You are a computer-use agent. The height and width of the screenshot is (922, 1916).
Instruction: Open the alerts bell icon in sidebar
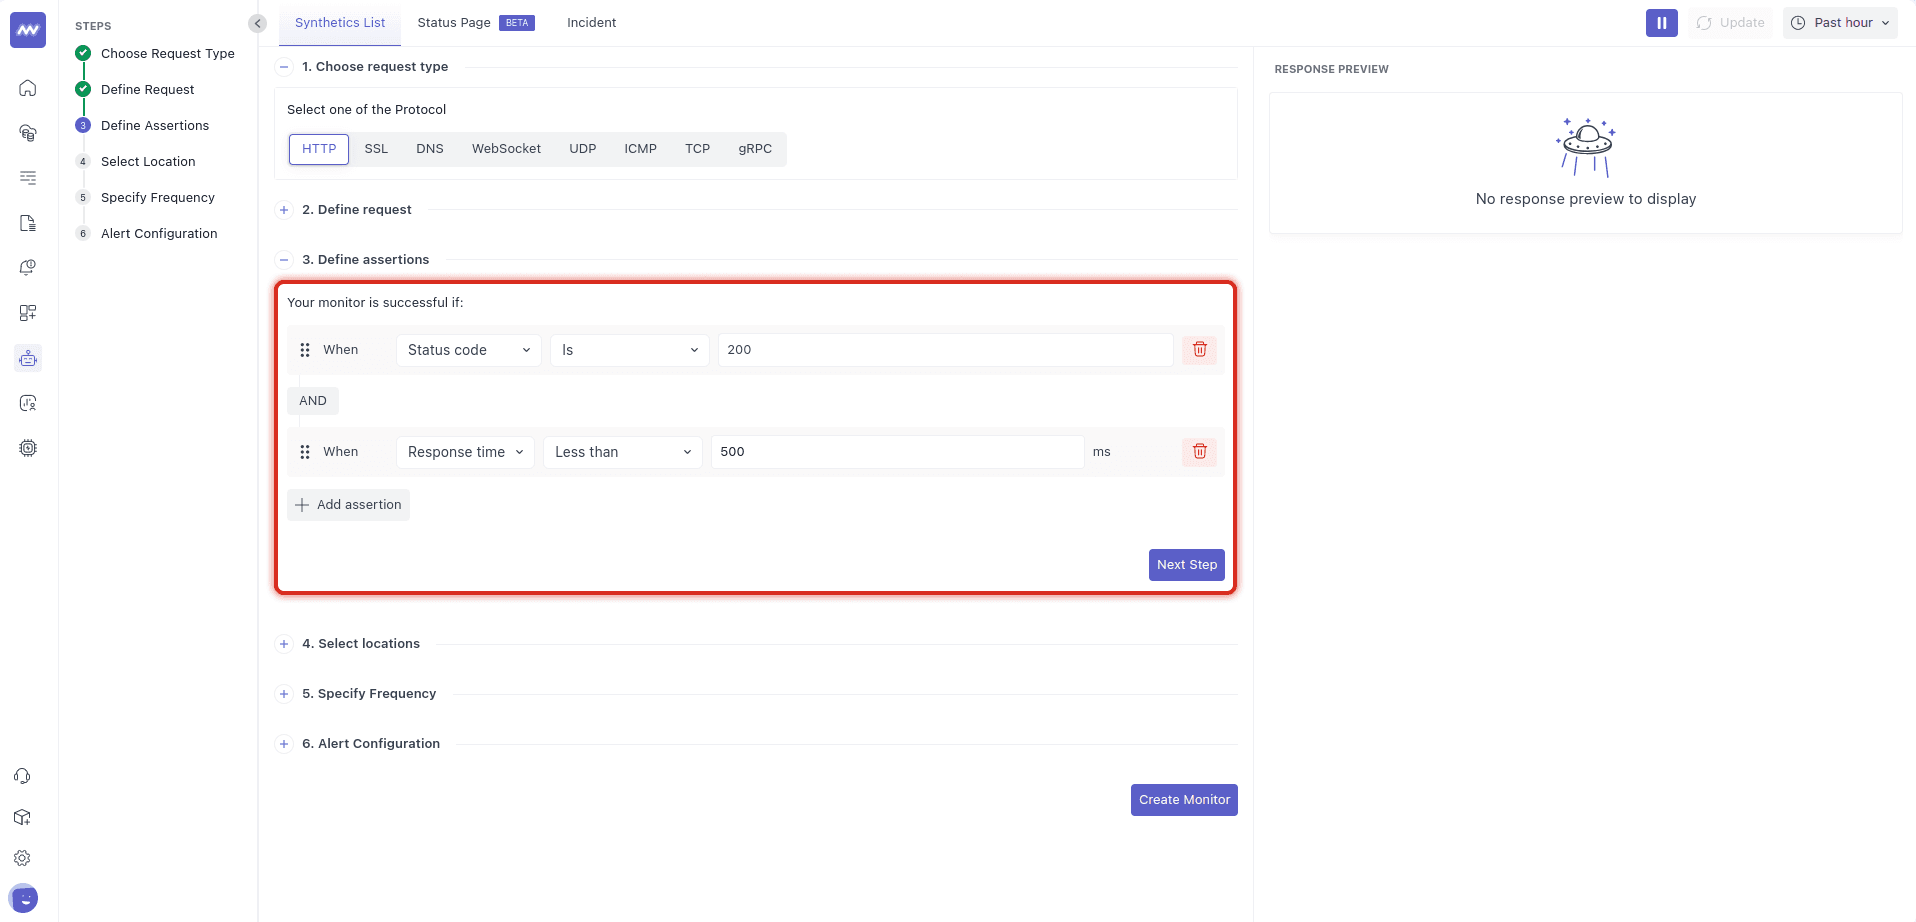click(x=28, y=268)
